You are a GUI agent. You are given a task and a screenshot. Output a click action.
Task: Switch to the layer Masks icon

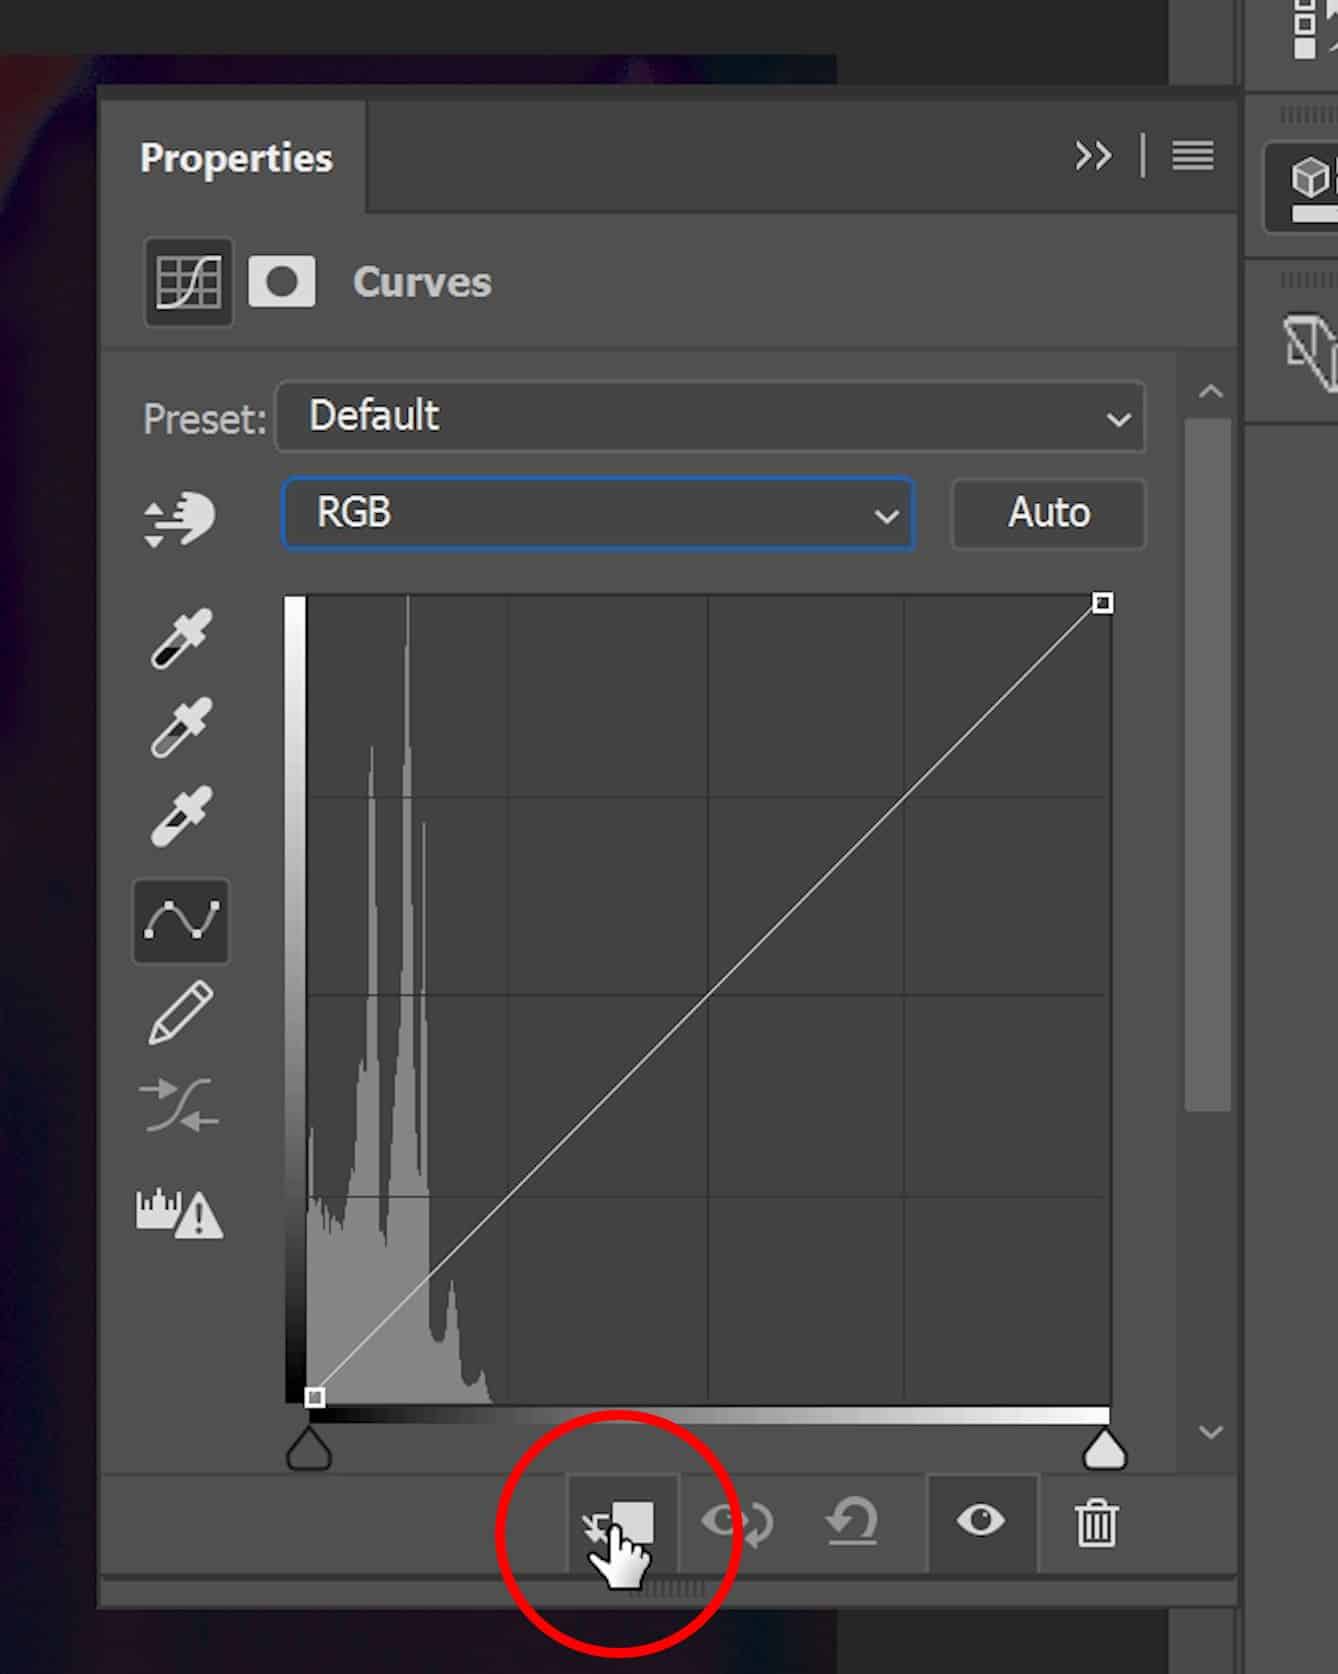282,282
